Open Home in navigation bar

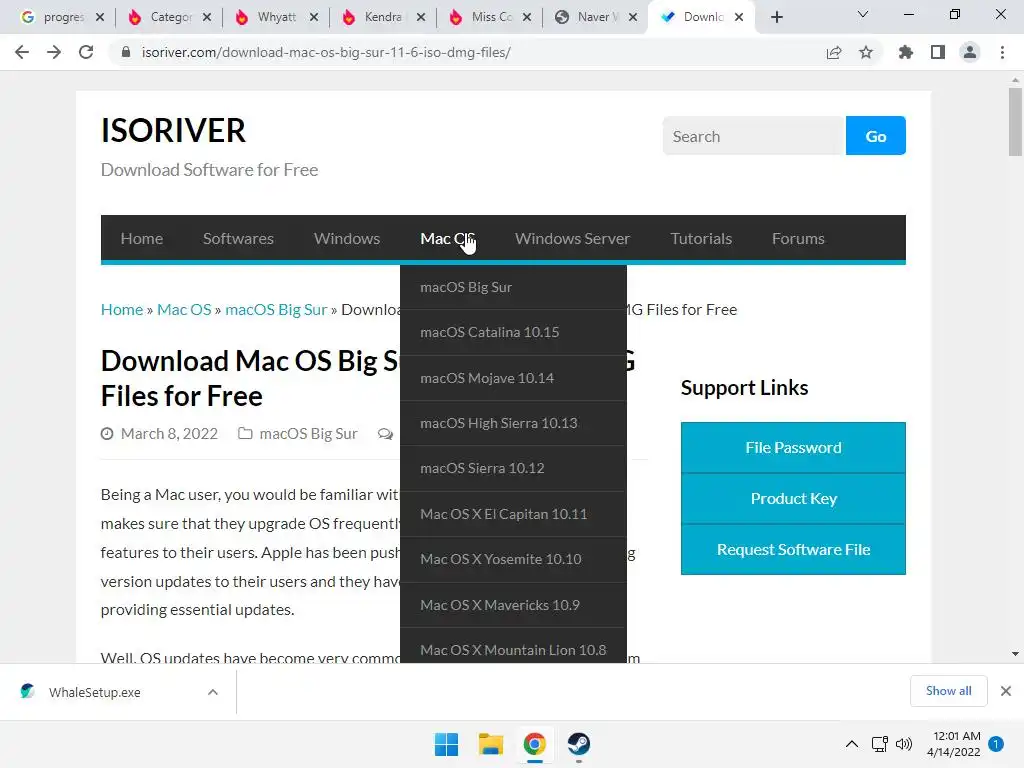pos(142,238)
